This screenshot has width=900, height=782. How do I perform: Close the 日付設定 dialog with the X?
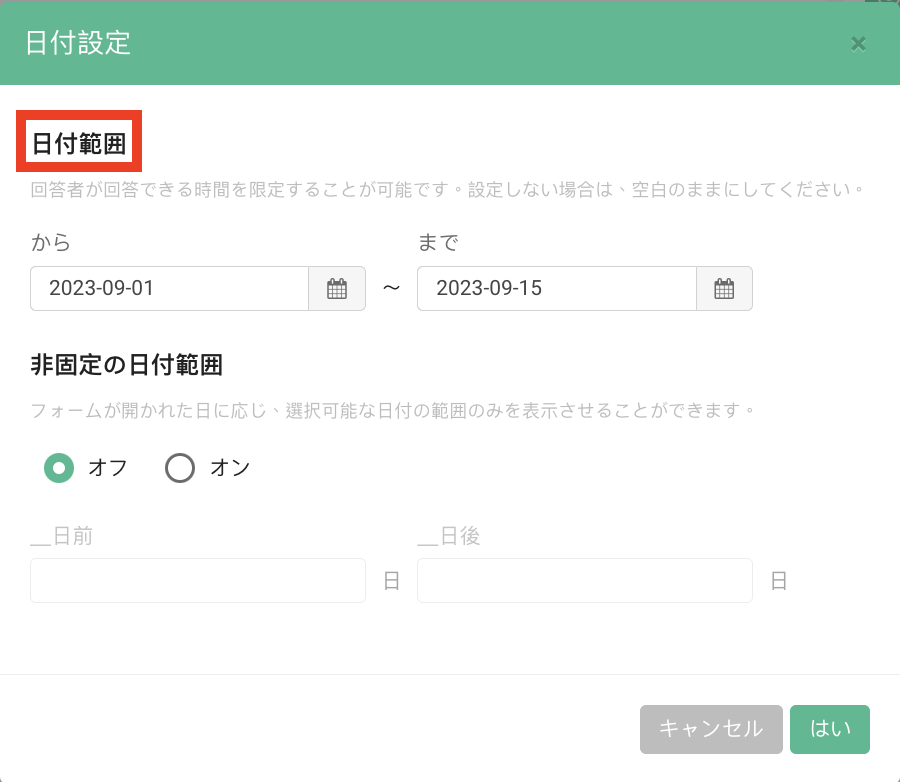pyautogui.click(x=858, y=44)
